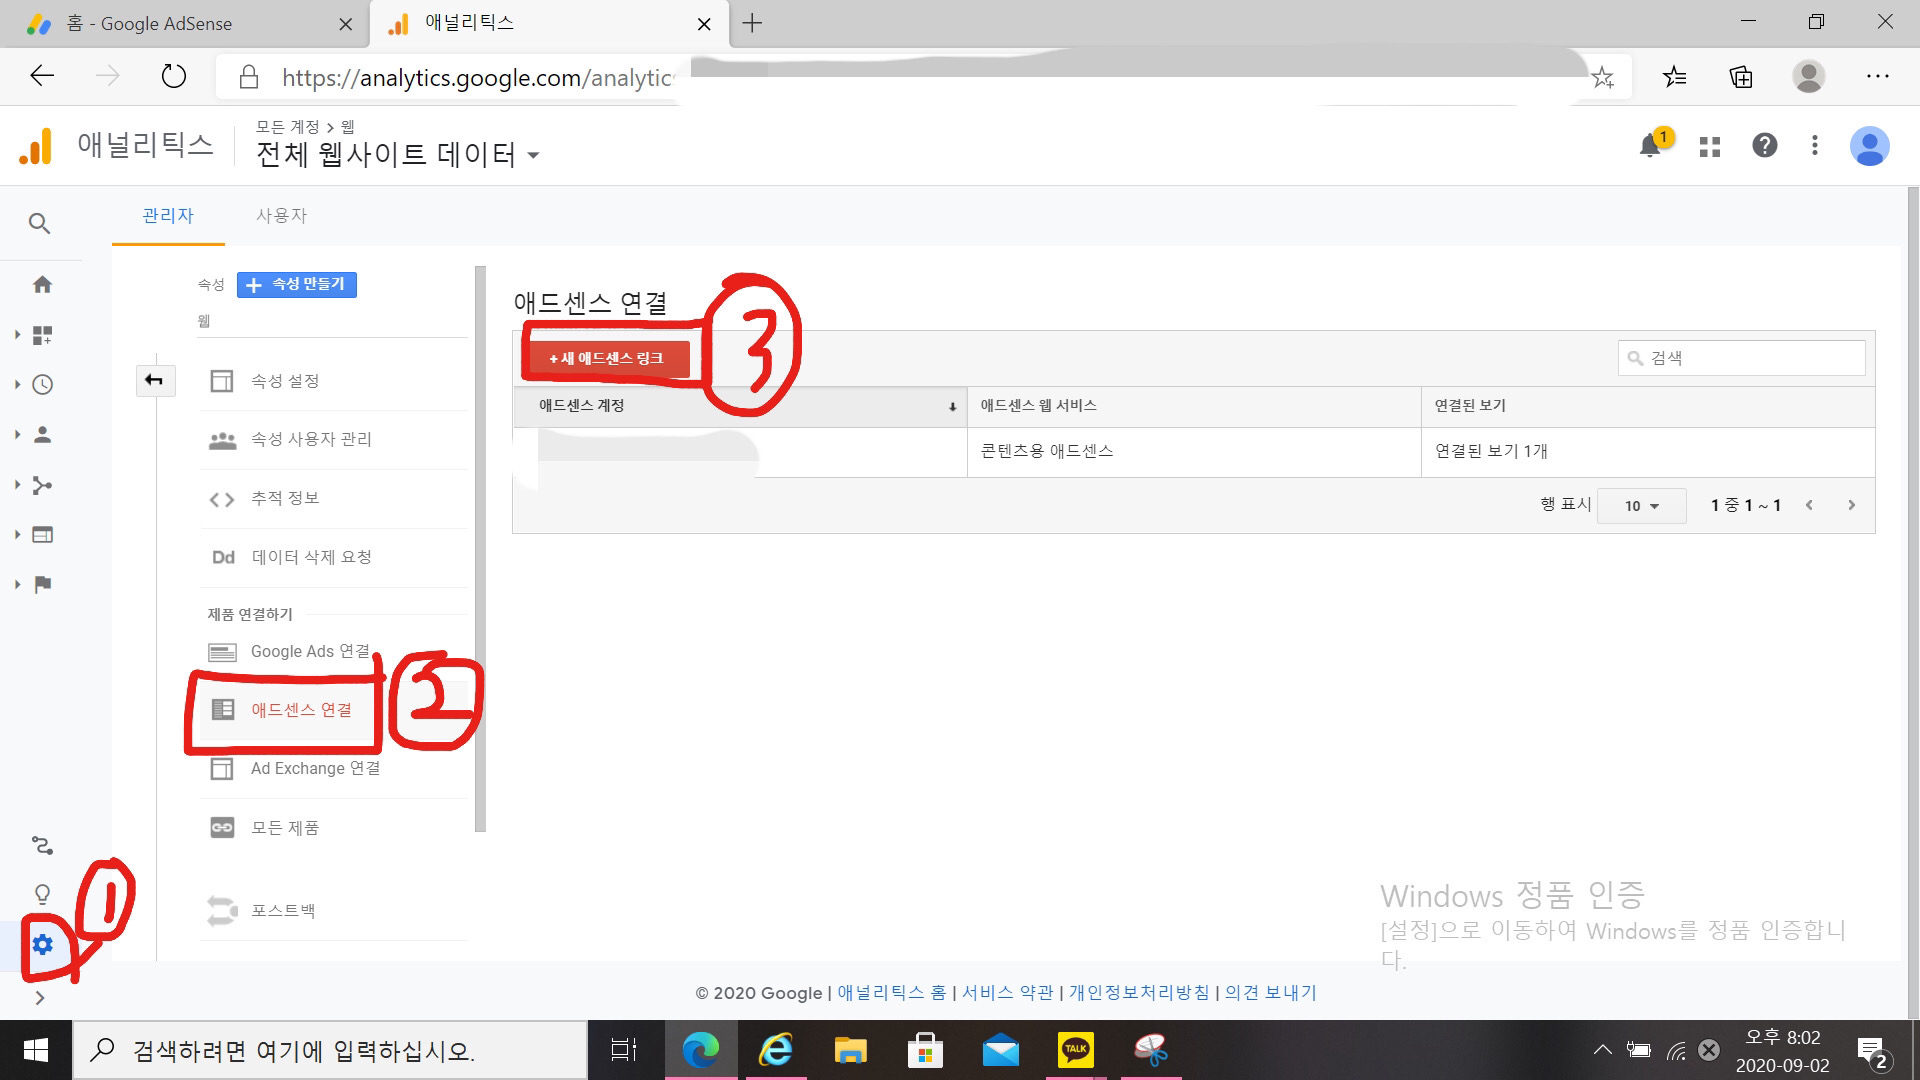The width and height of the screenshot is (1920, 1080).
Task: Open 속성 설정 menu item
Action: (x=333, y=381)
